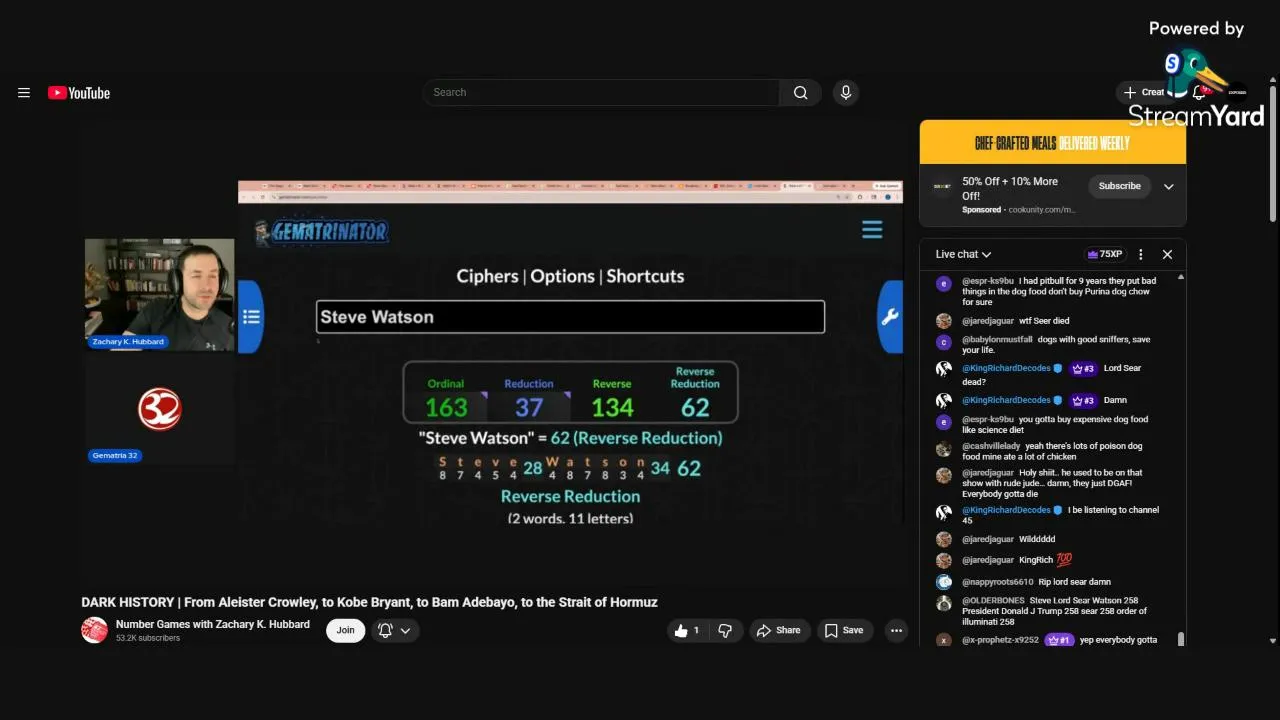Click @cashvillelady chat message
This screenshot has height=720, width=1280.
coord(1052,451)
